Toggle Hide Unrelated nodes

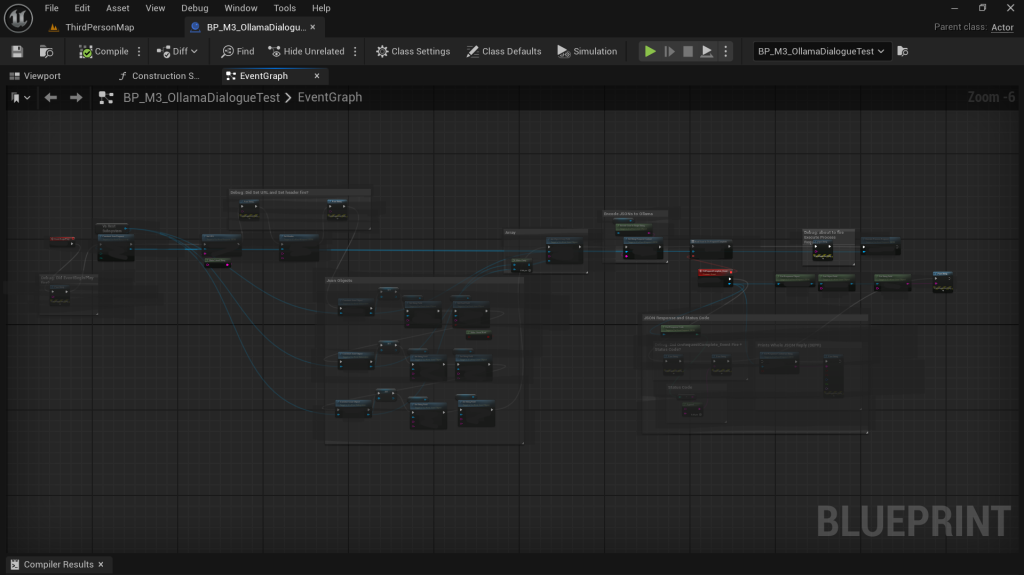(306, 51)
